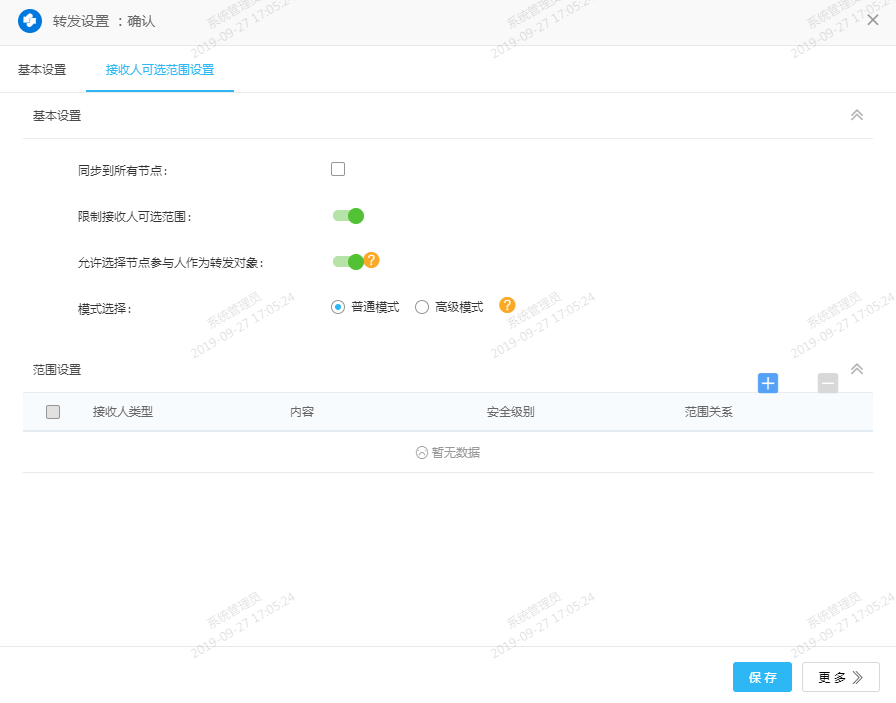Image resolution: width=896 pixels, height=703 pixels.
Task: Click help icon beside node participant toggle
Action: click(371, 260)
